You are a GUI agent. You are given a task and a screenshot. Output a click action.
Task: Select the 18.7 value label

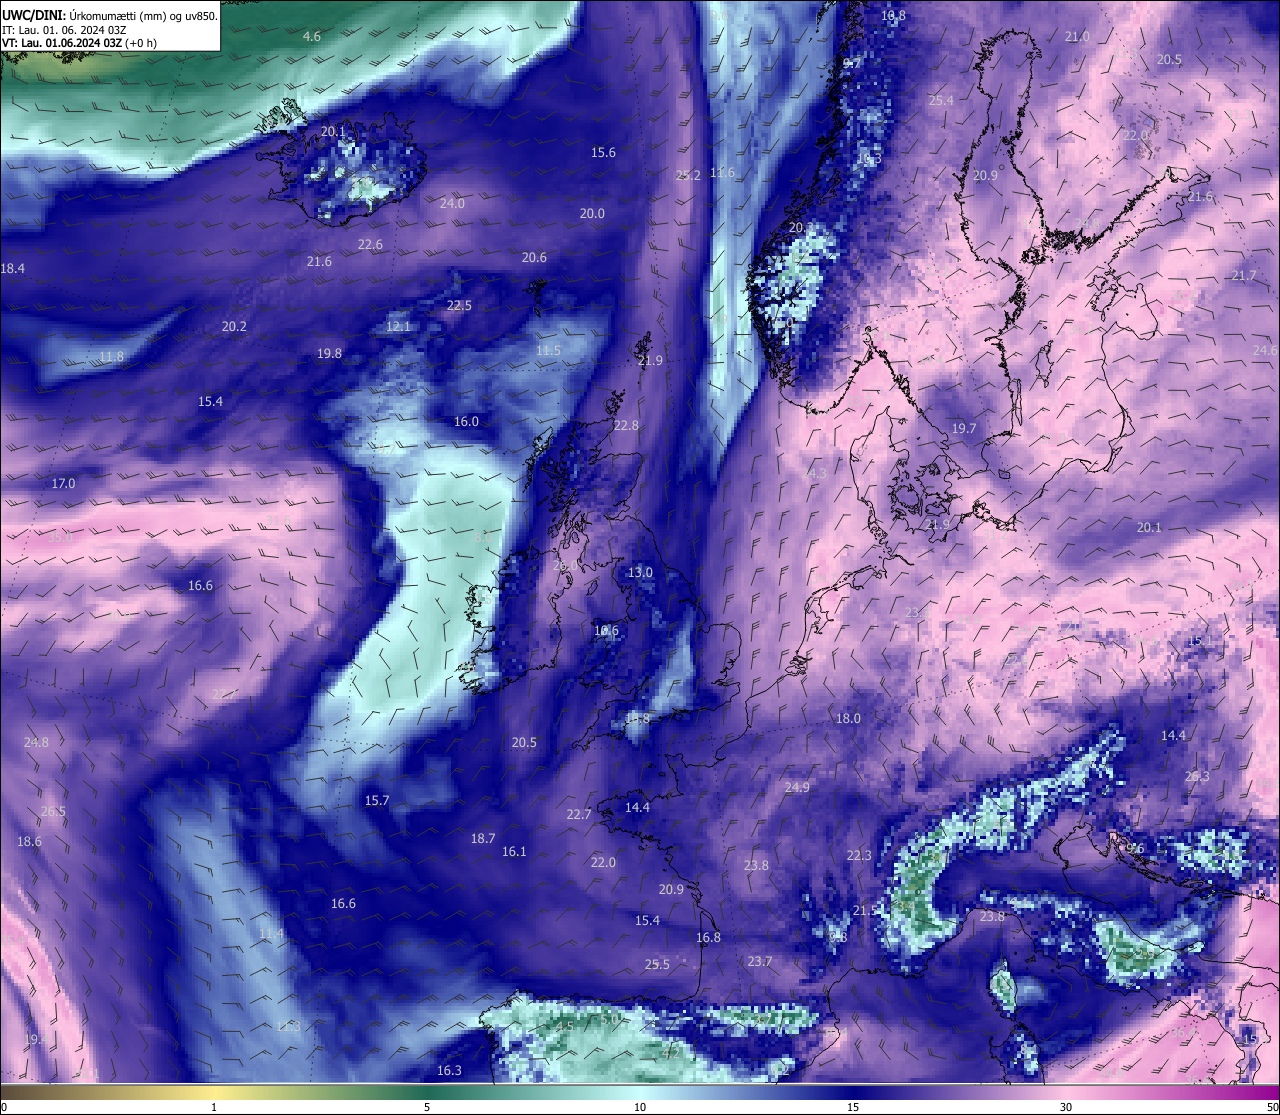(x=483, y=838)
